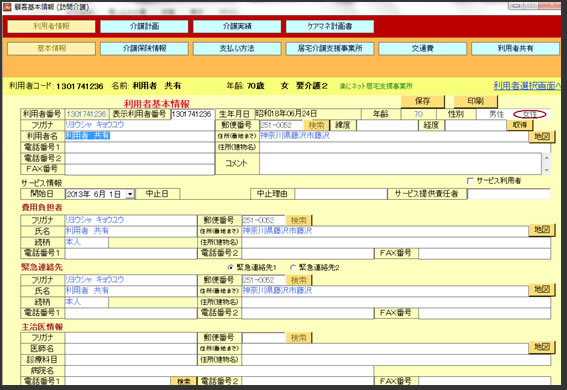Click the user 電話番号1 field
Image resolution: width=567 pixels, height=390 pixels.
tap(140, 147)
